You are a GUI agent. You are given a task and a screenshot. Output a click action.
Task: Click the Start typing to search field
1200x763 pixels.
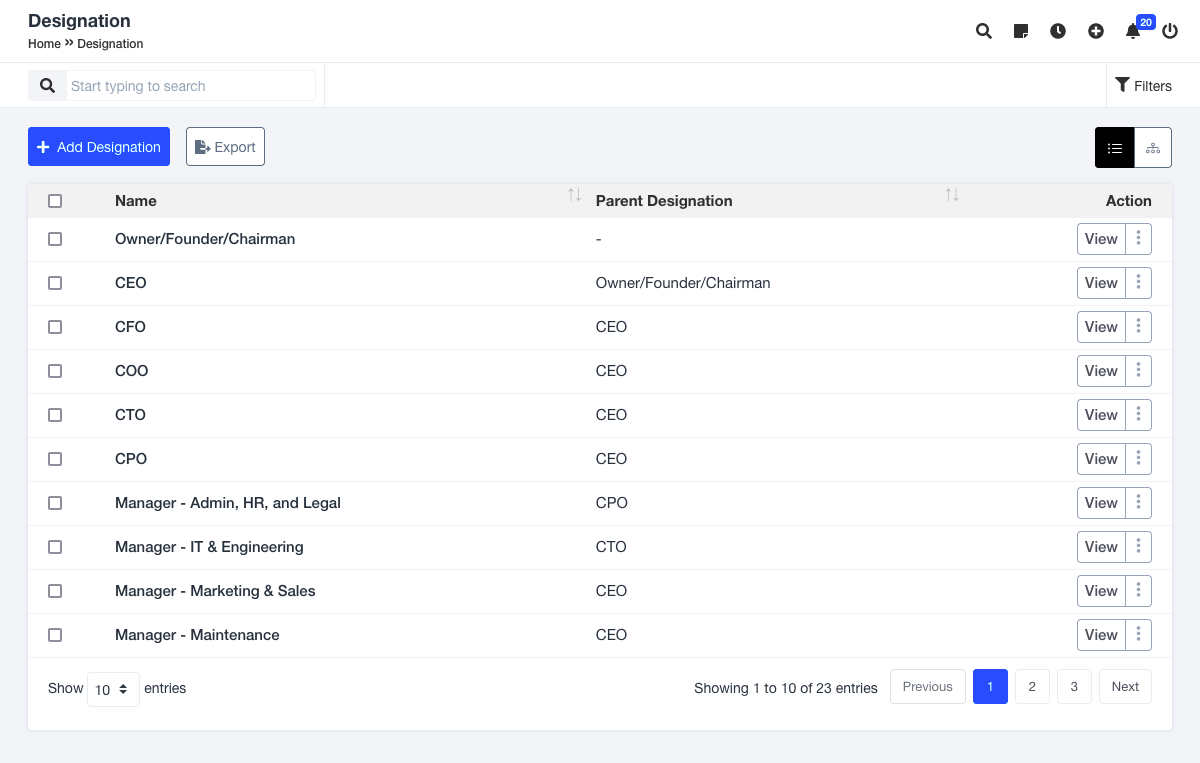coord(190,86)
